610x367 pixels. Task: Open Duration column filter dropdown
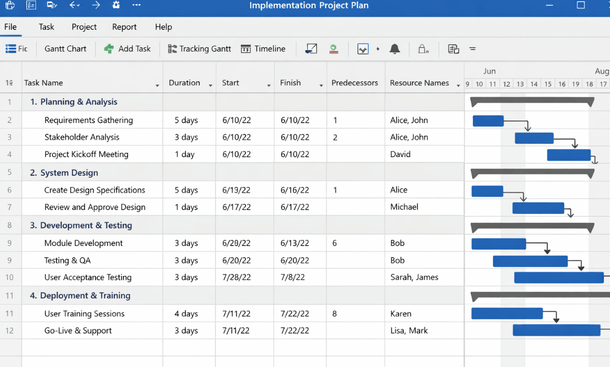210,85
